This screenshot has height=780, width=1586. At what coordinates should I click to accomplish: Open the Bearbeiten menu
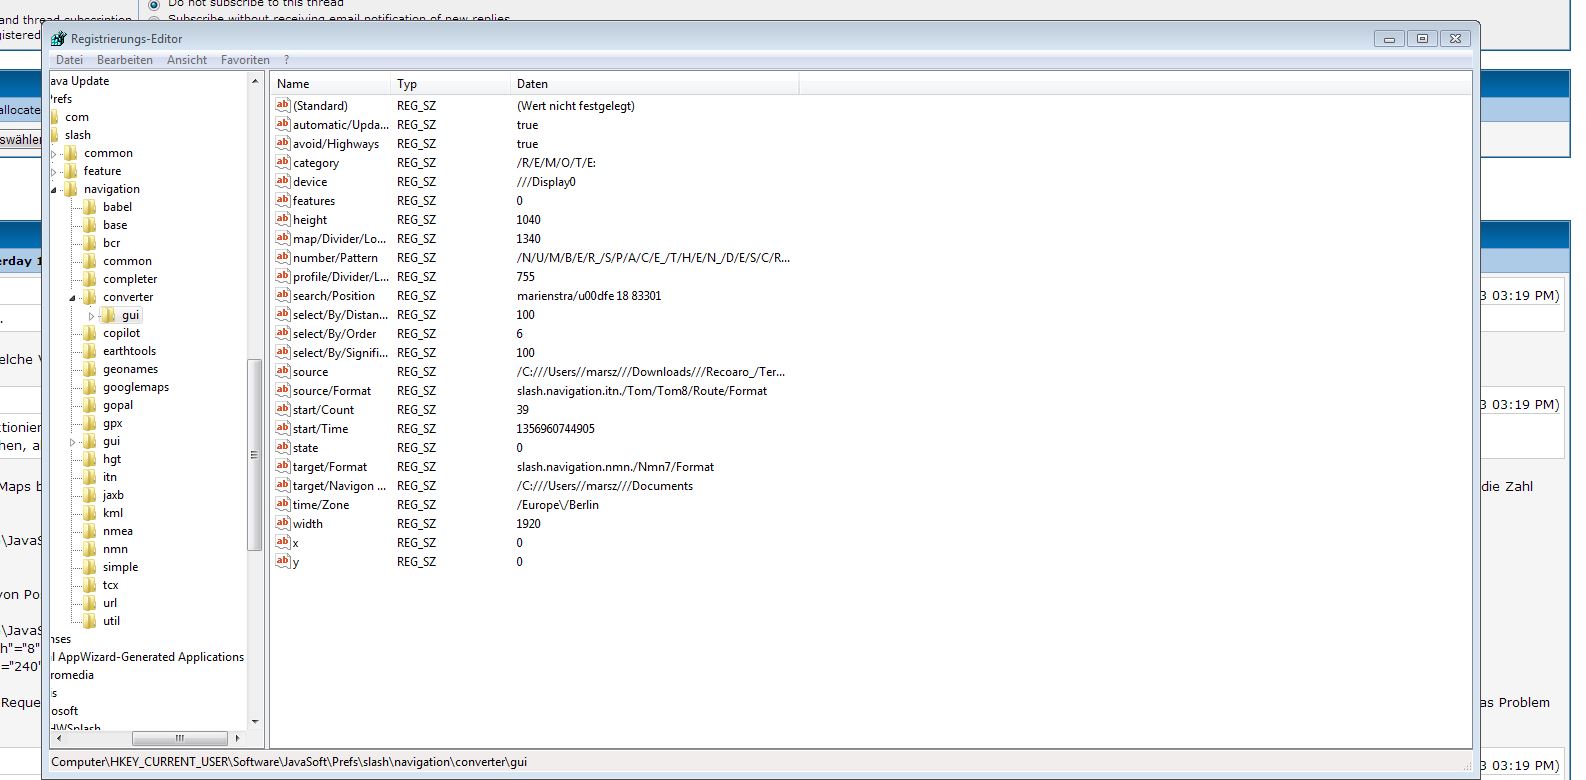[x=125, y=60]
